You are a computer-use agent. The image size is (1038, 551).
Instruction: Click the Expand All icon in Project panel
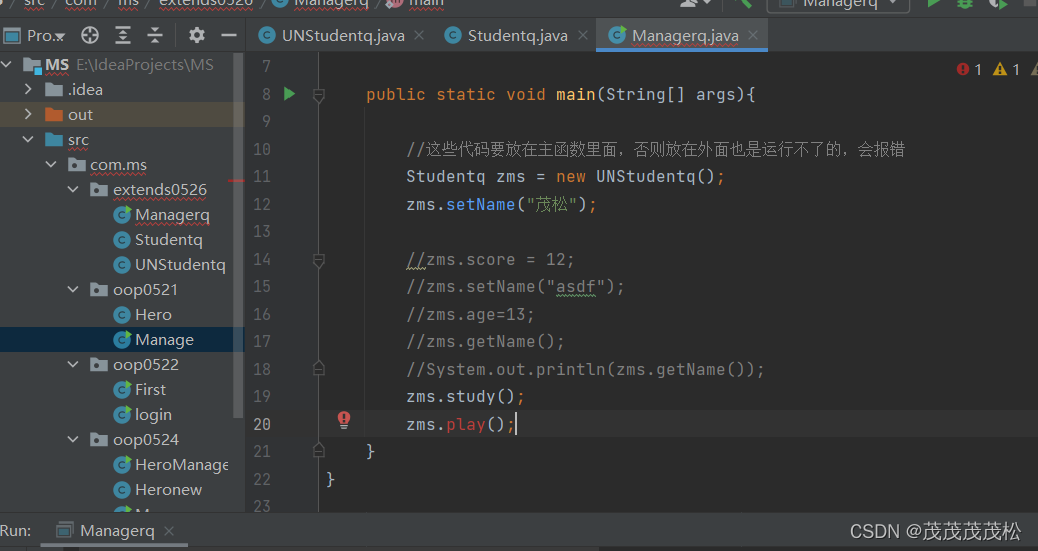click(x=123, y=35)
